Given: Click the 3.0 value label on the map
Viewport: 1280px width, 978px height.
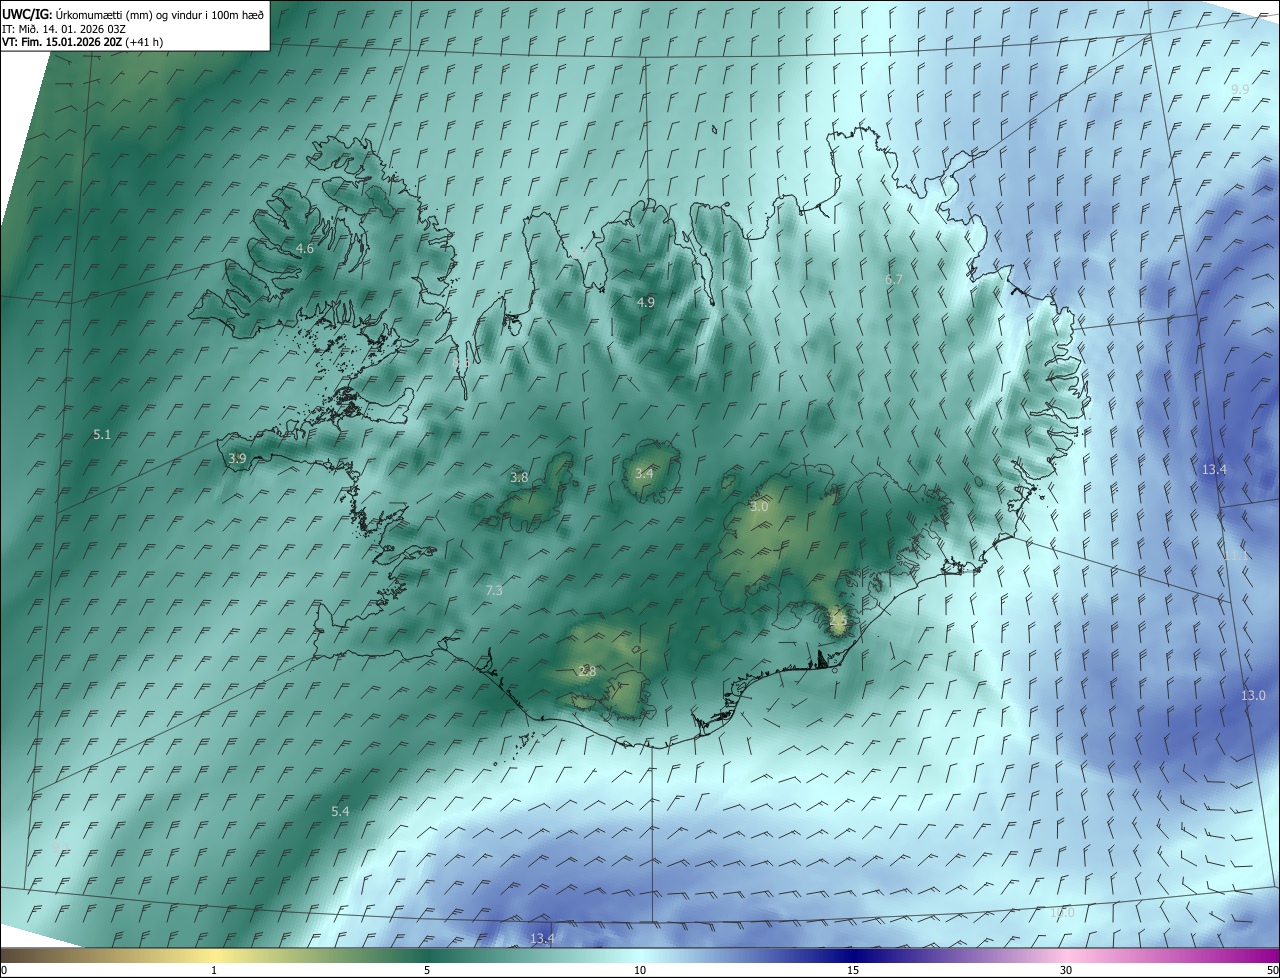Looking at the screenshot, I should 759,507.
